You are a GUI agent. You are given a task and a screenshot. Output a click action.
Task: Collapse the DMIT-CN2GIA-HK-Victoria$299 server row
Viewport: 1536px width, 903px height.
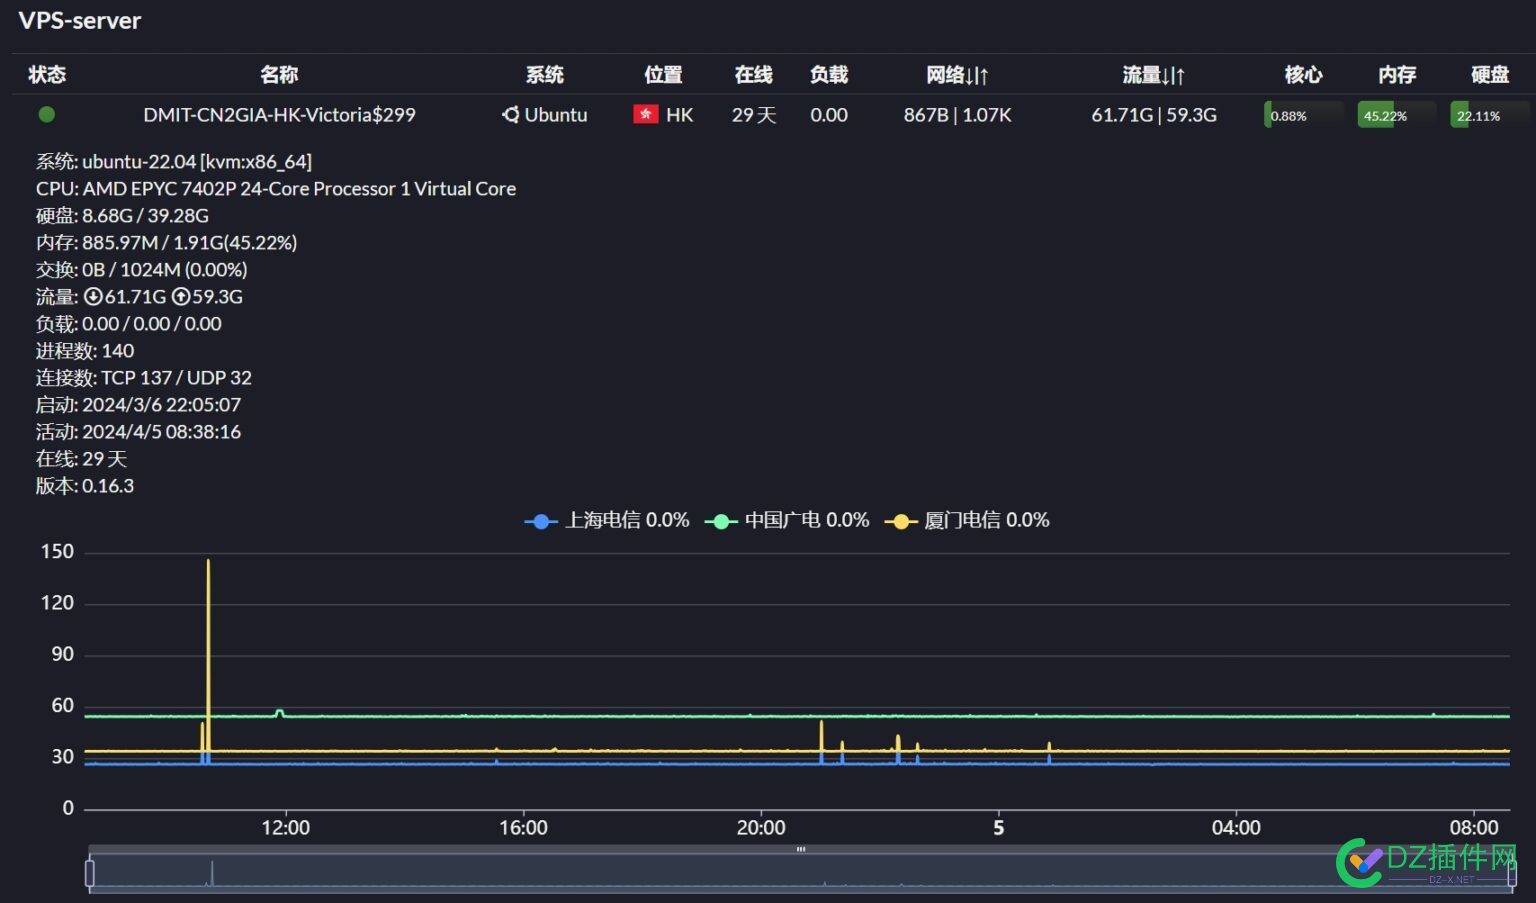[773, 114]
